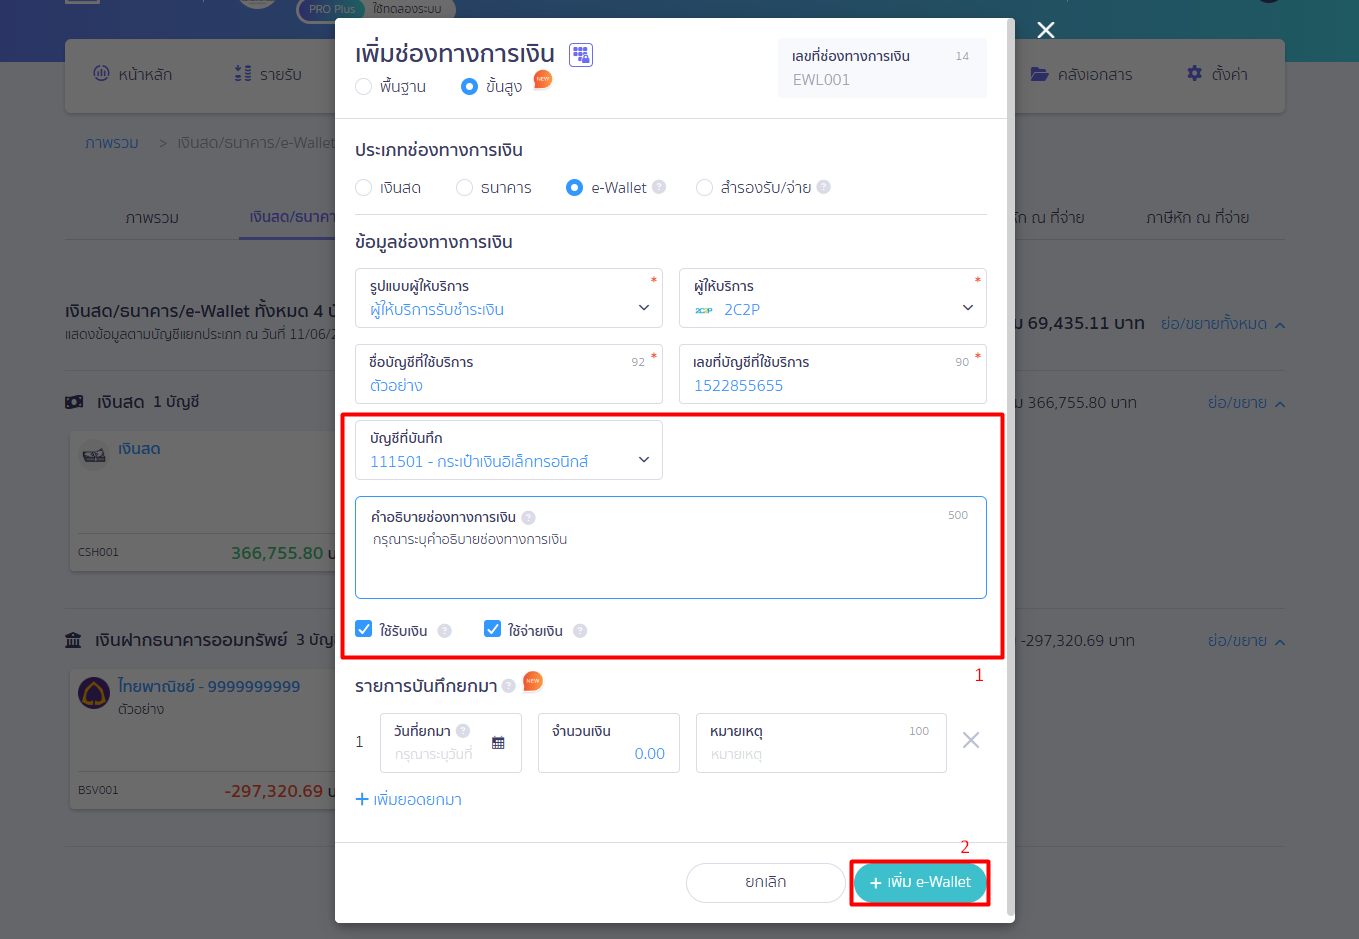
Task: Collapse all with ย่อ/ขยายทั้งหมด
Action: 1223,324
